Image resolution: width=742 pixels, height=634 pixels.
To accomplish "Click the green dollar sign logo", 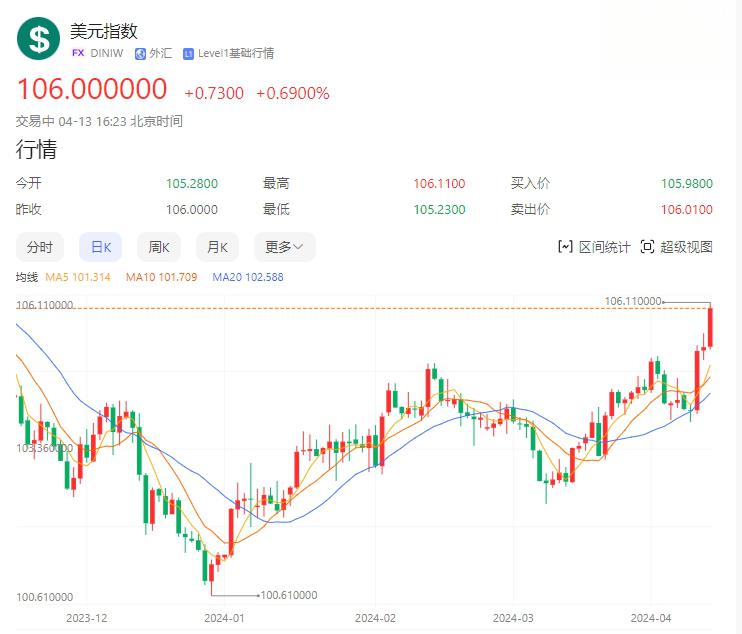I will 38,38.
